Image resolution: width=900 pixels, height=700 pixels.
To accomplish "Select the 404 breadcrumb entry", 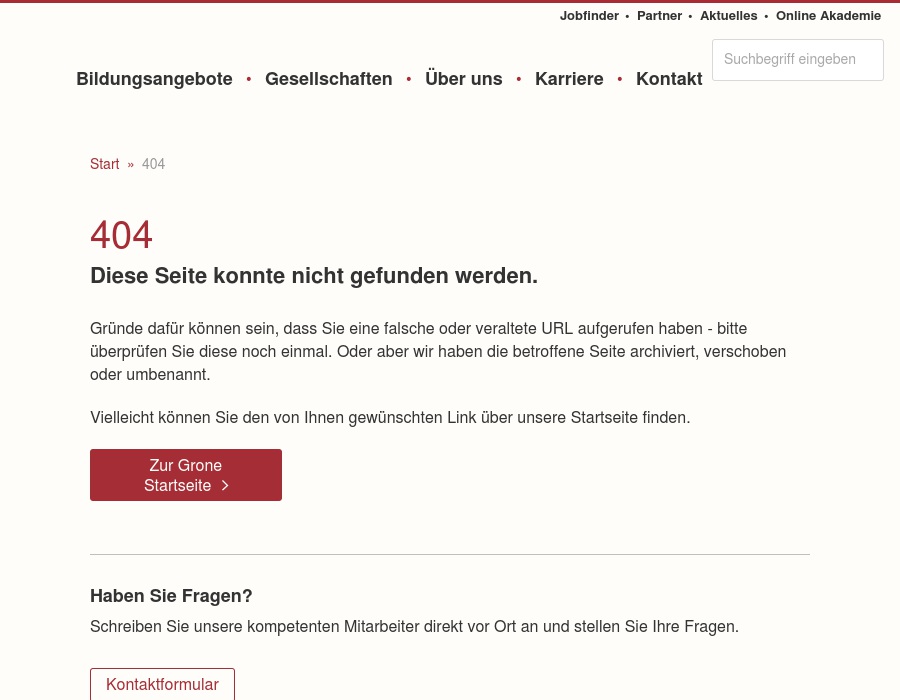I will point(153,164).
